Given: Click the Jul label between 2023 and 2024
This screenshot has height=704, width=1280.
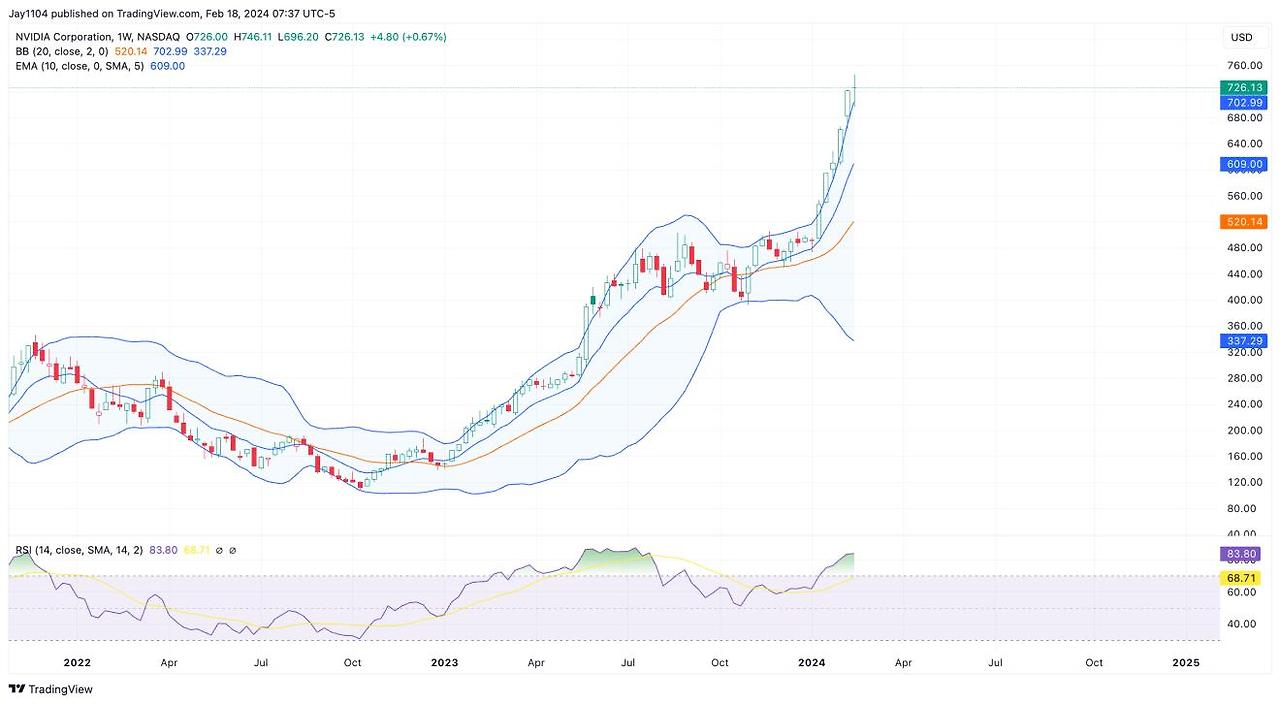Looking at the screenshot, I should (628, 662).
